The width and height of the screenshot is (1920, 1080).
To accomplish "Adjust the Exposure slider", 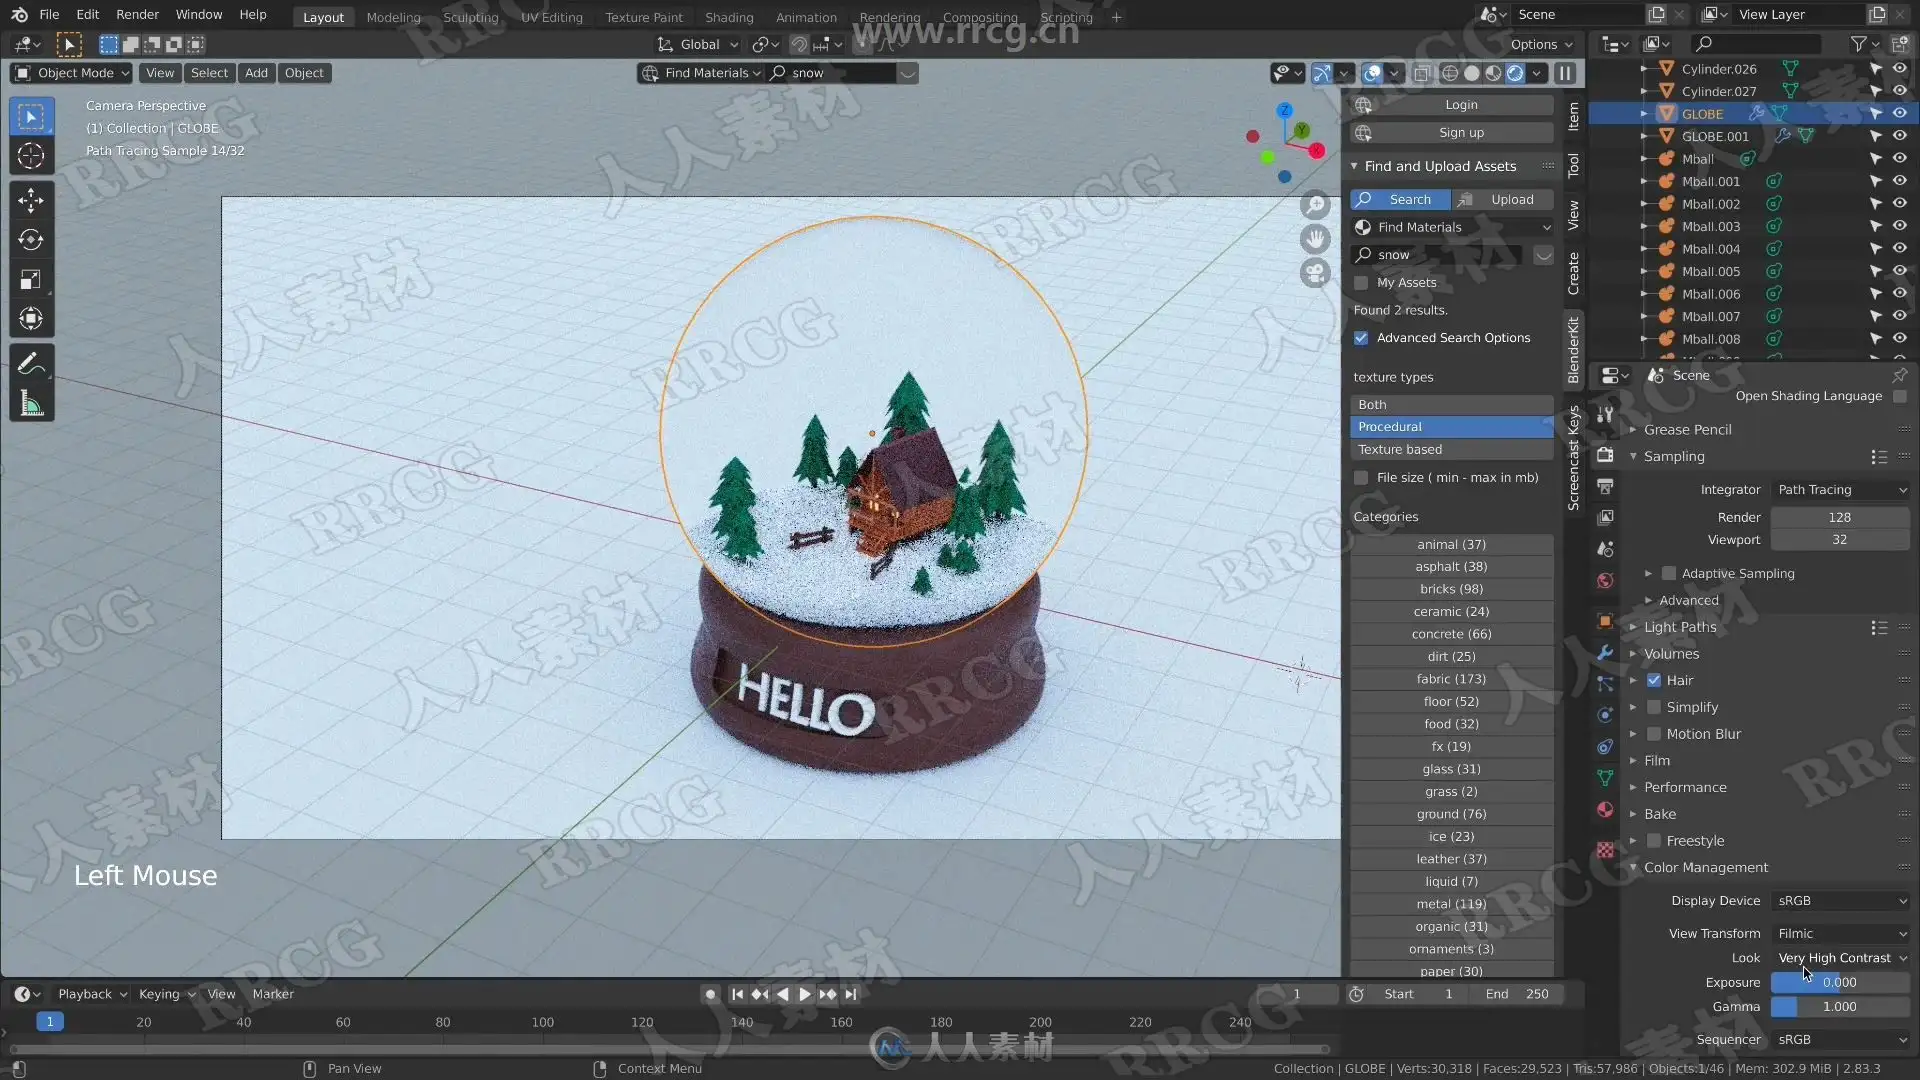I will 1840,983.
